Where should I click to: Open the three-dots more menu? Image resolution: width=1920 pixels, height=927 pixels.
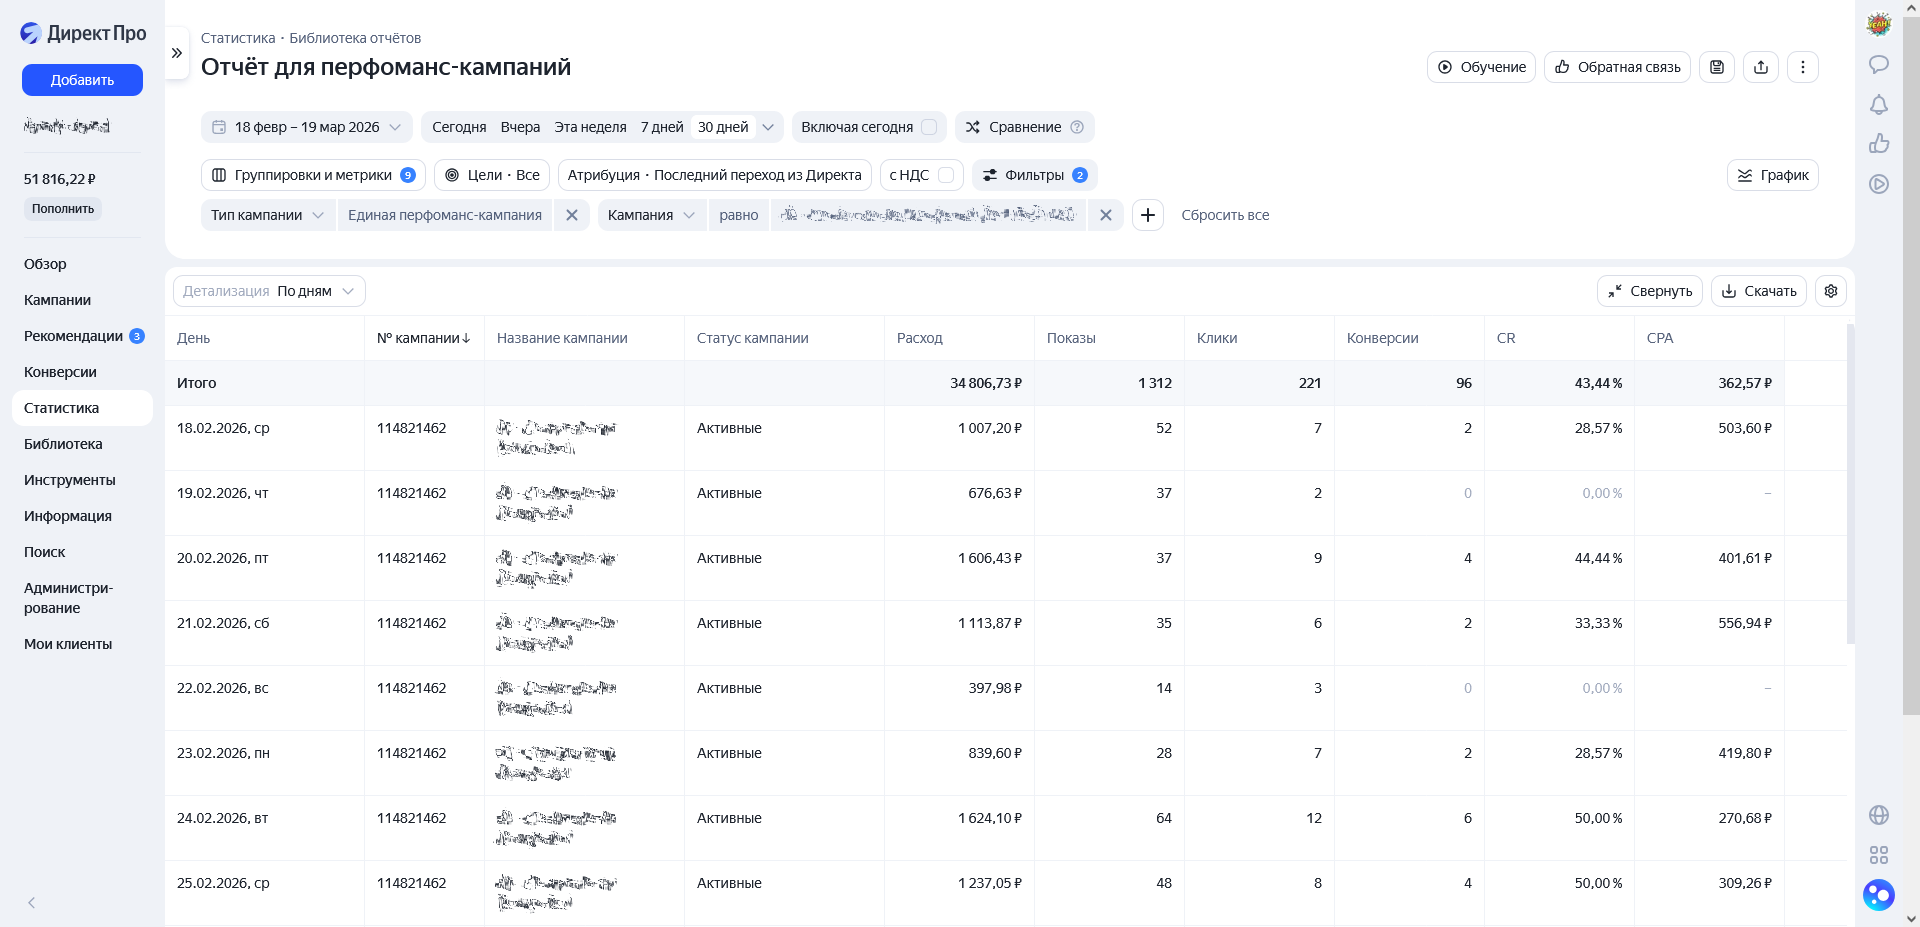coord(1803,67)
